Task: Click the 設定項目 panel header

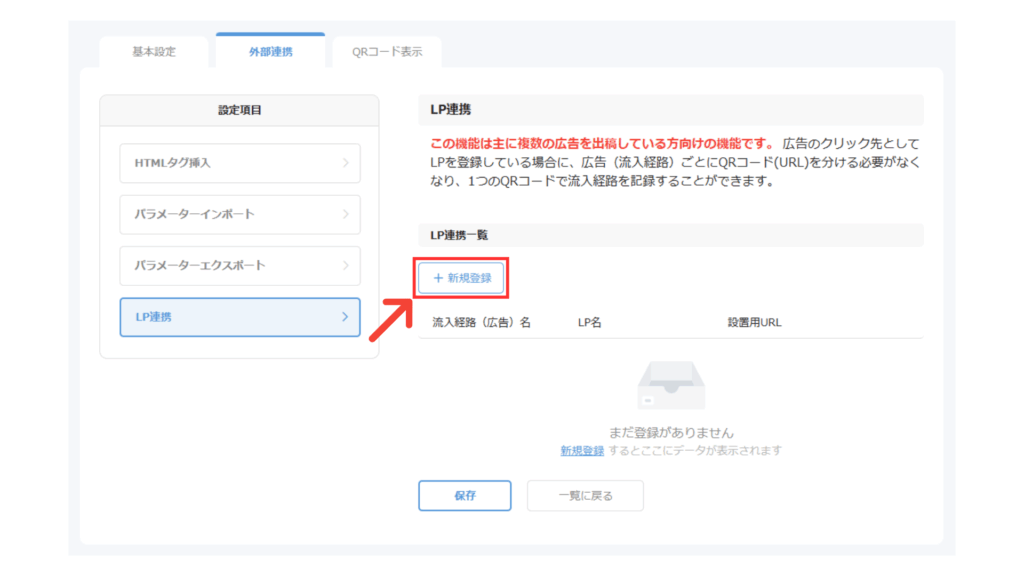Action: pyautogui.click(x=239, y=110)
